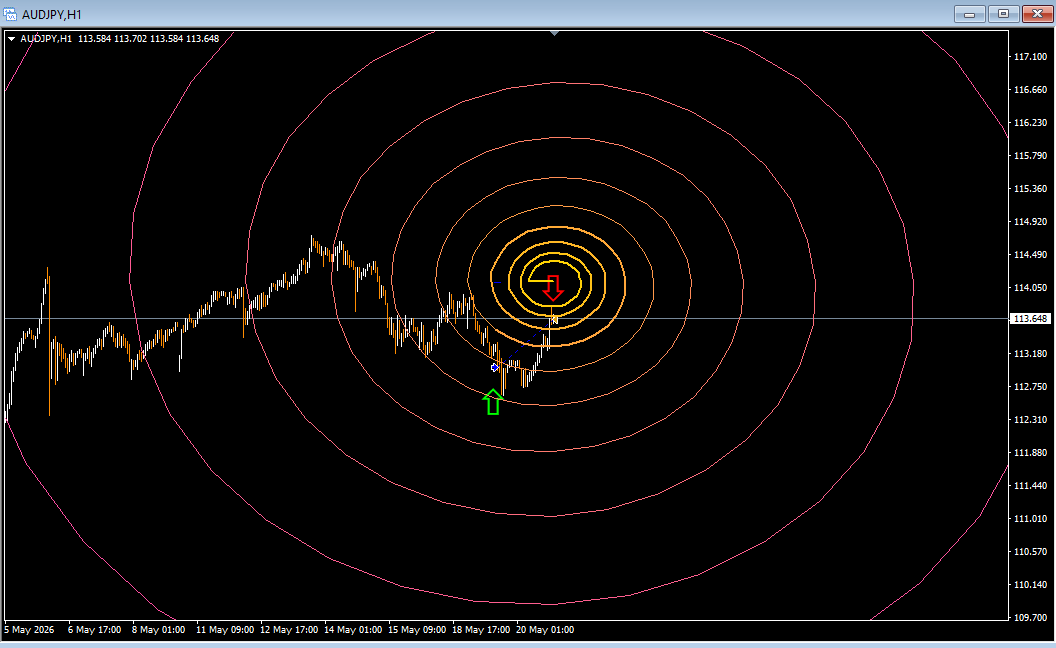Image resolution: width=1056 pixels, height=648 pixels.
Task: Click the 112.750 price scale label
Action: (x=1030, y=387)
